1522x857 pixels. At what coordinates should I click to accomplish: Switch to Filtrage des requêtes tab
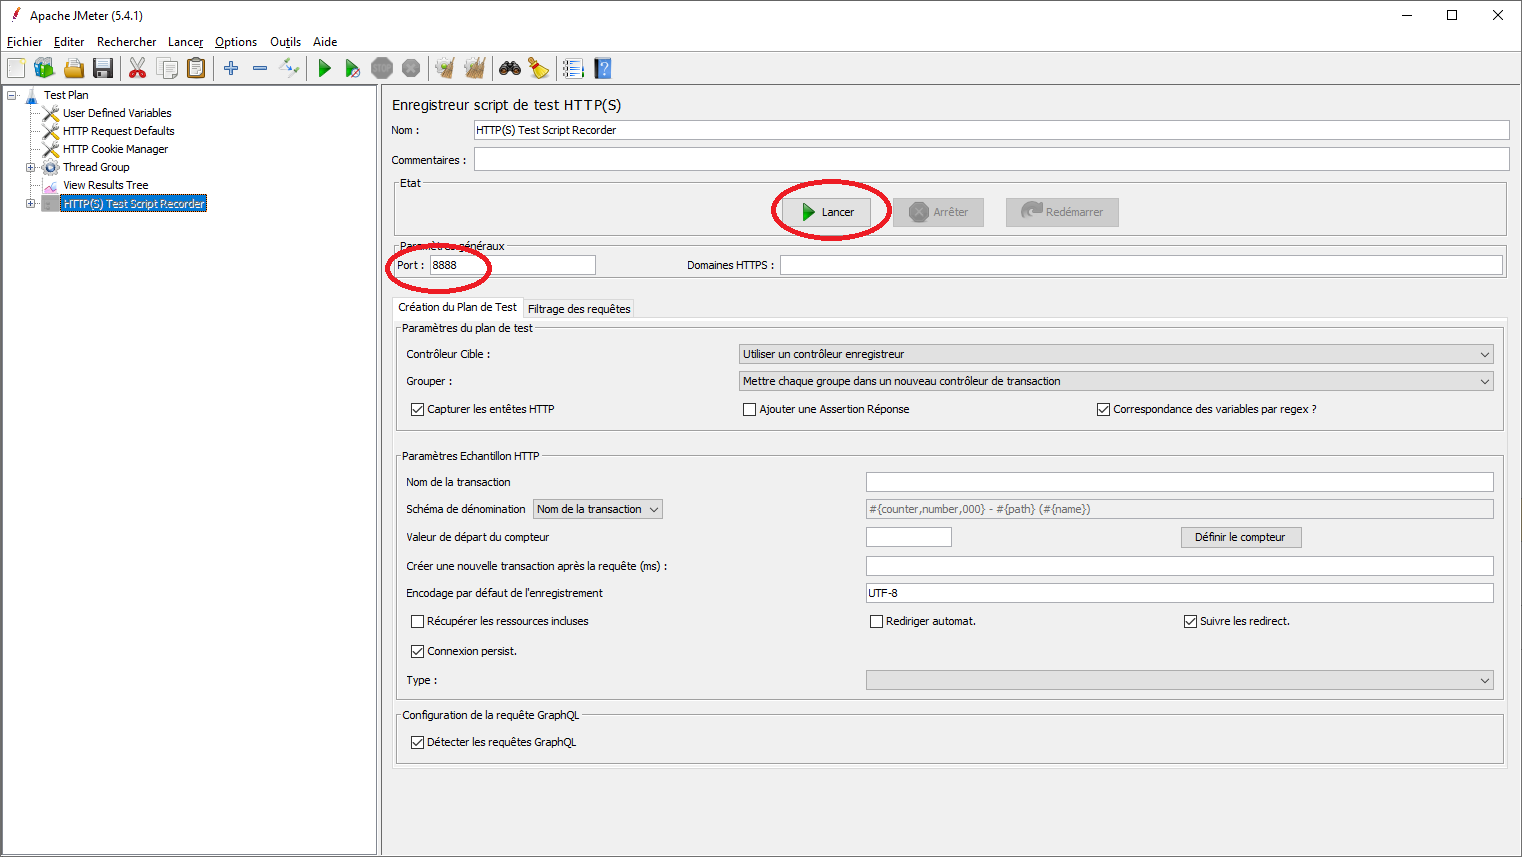coord(579,309)
